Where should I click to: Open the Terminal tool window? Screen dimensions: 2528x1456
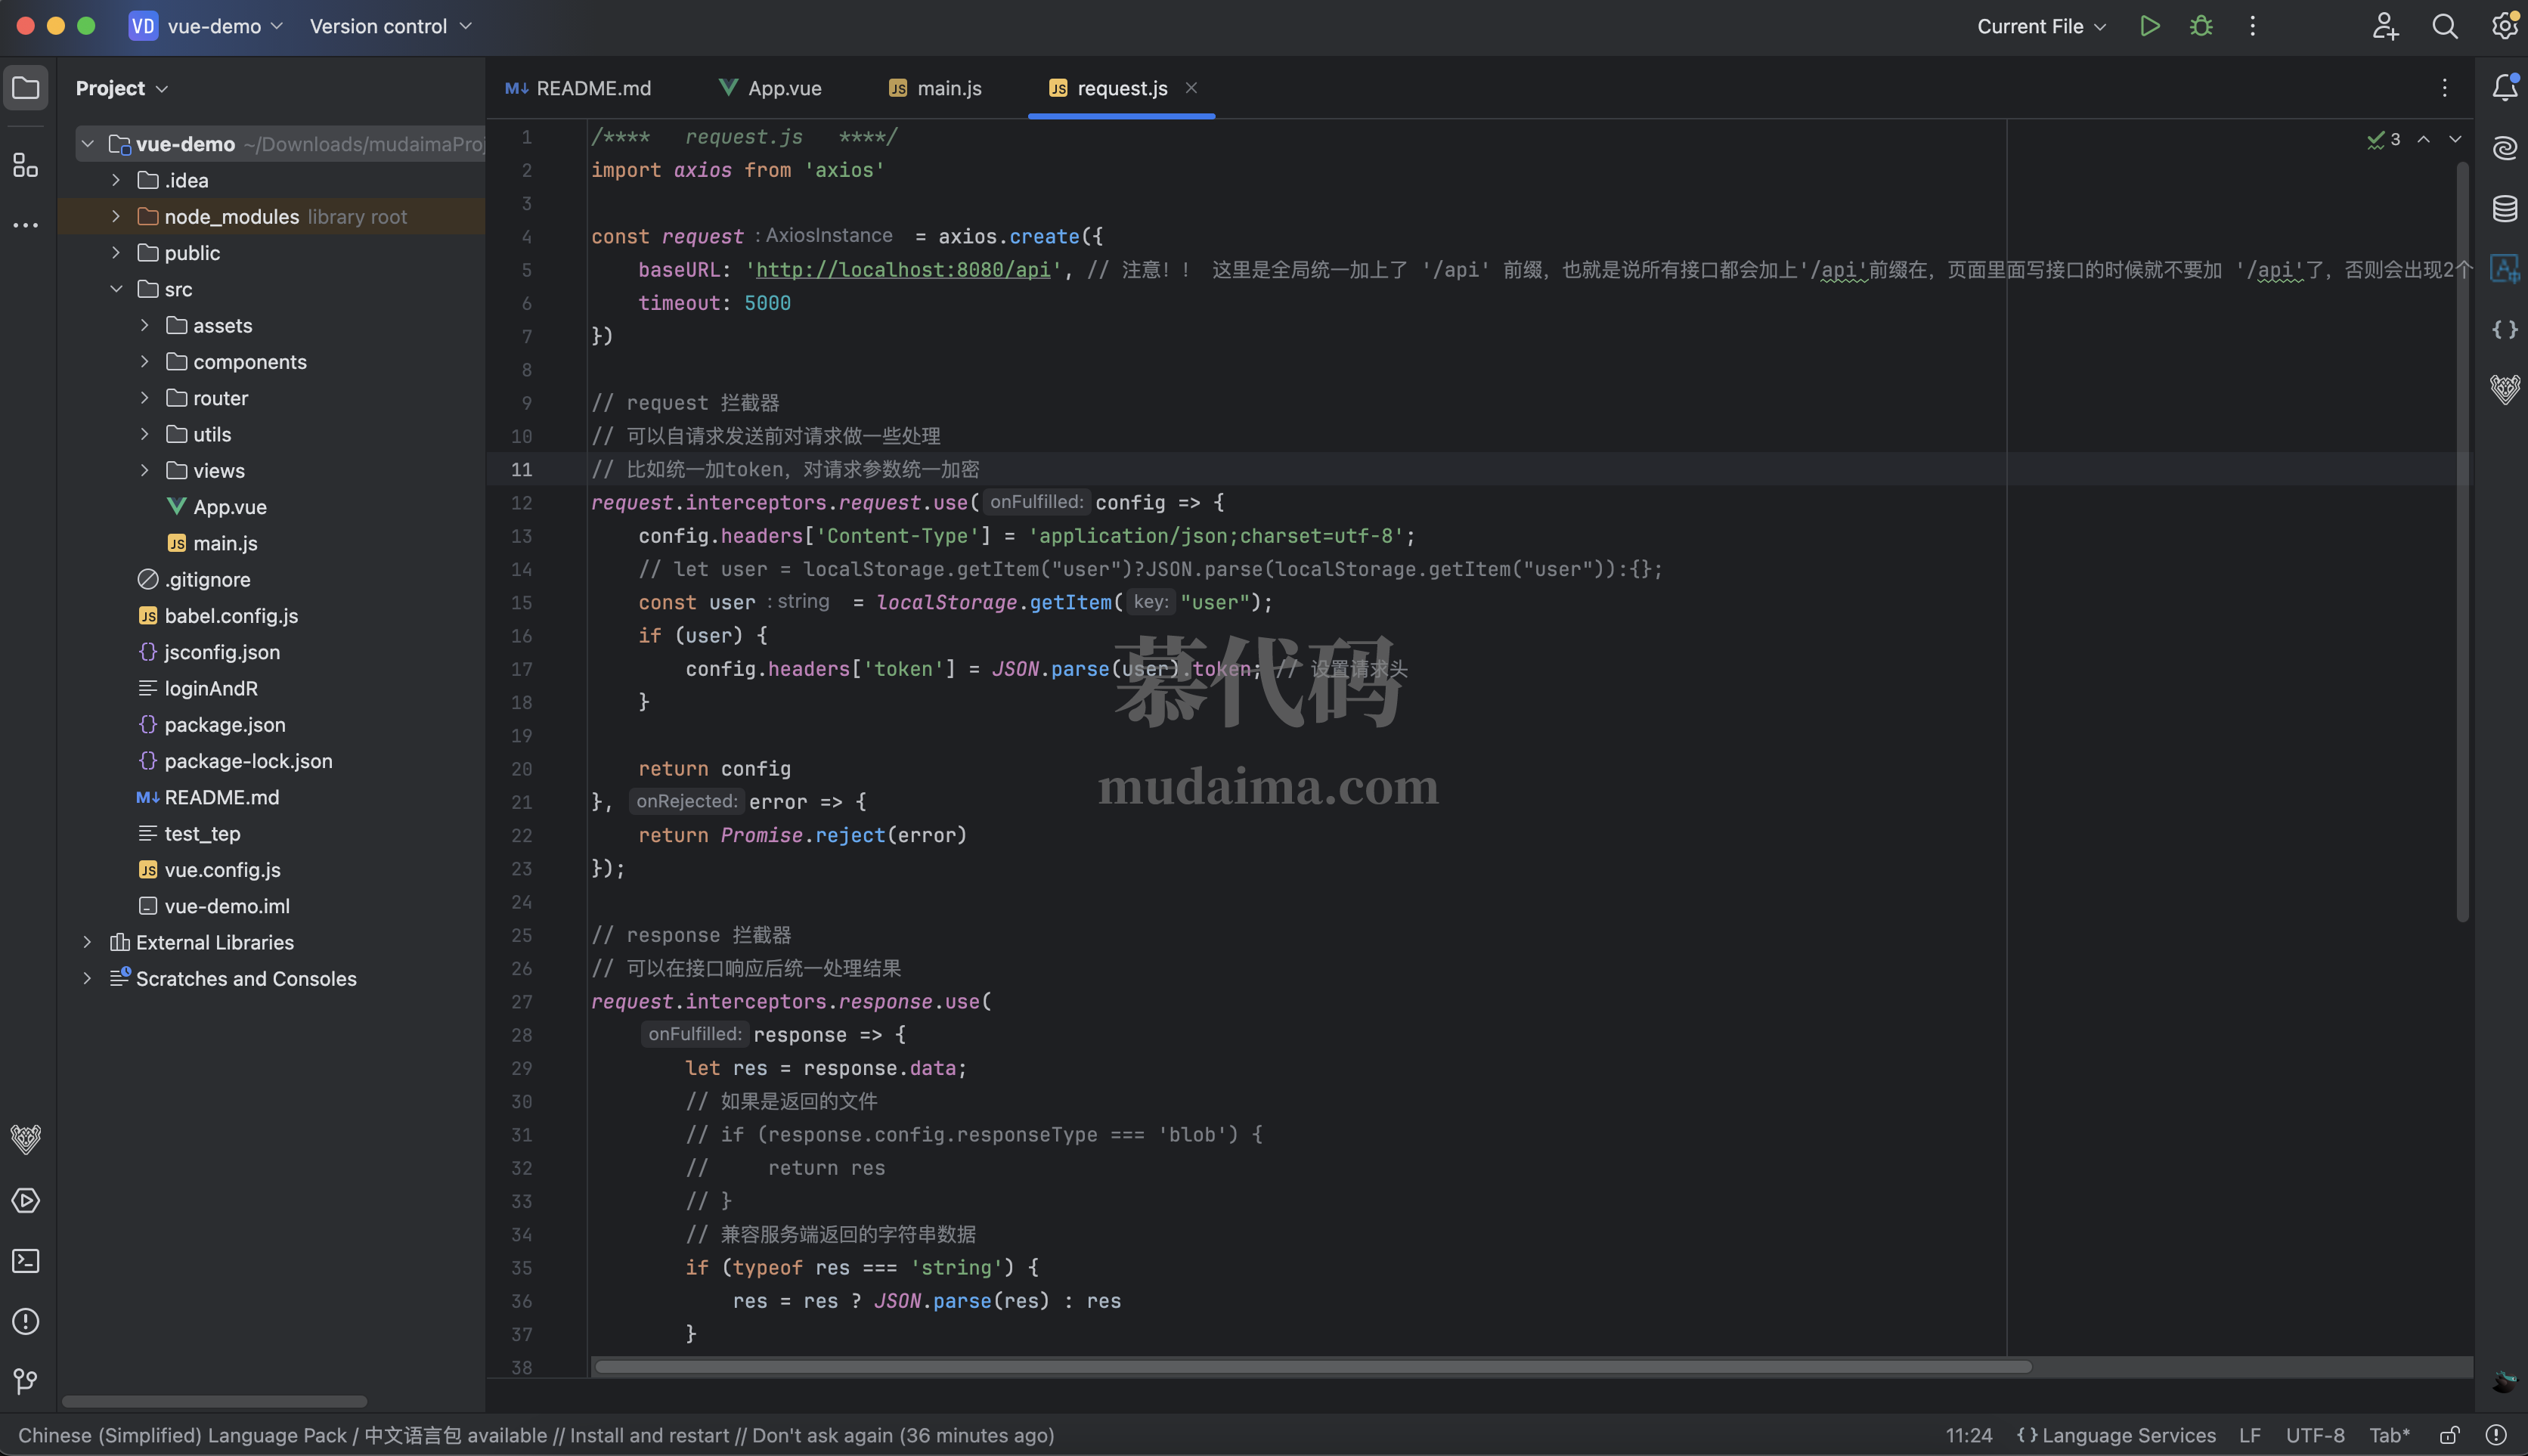(25, 1261)
